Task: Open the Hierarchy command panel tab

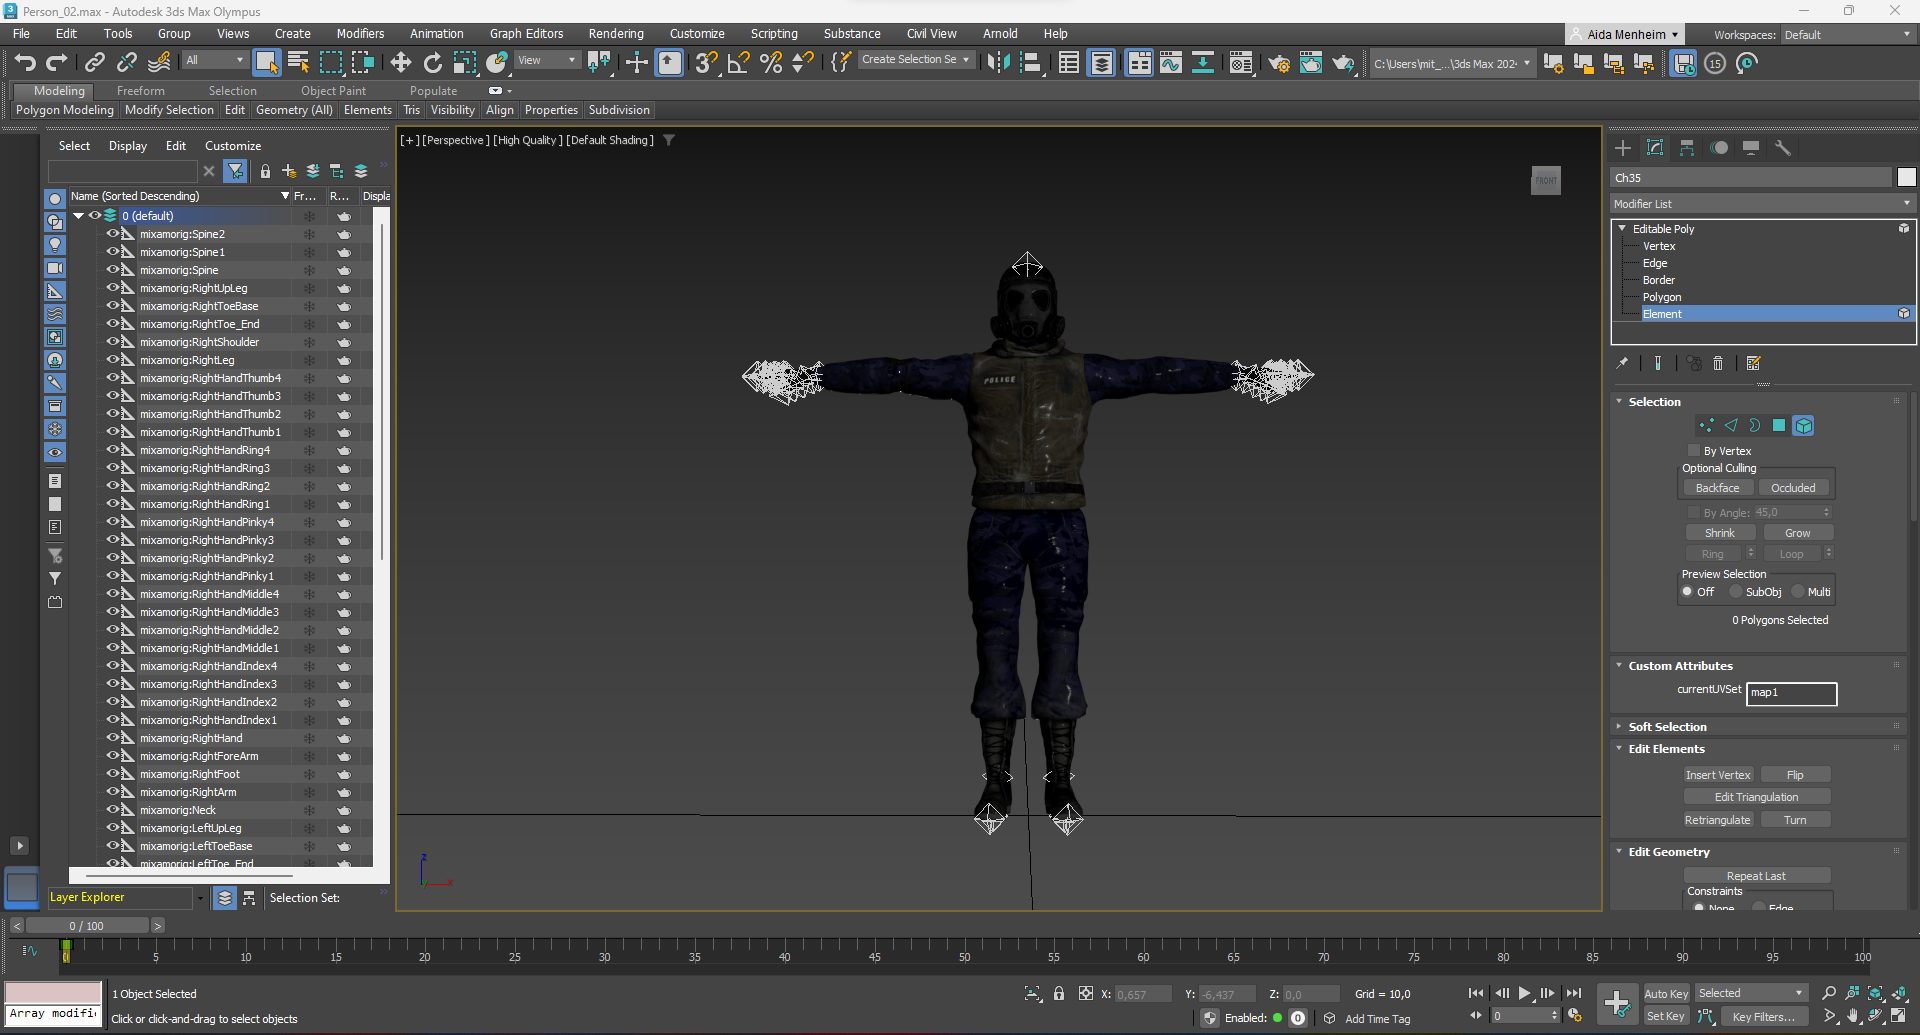Action: click(x=1687, y=148)
